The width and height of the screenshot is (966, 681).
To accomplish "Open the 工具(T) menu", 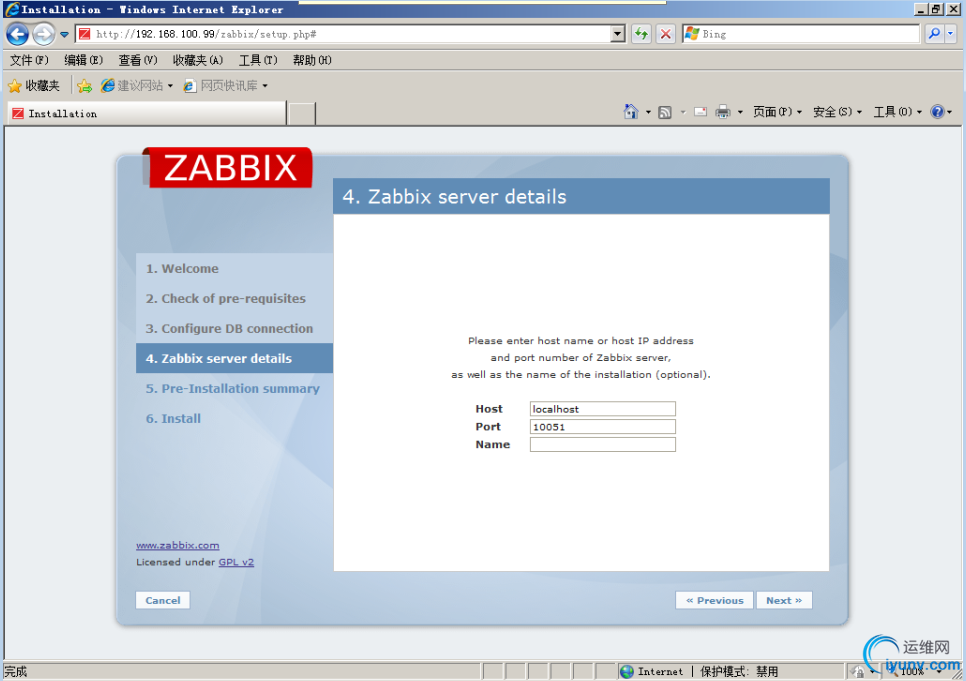I will tap(258, 60).
